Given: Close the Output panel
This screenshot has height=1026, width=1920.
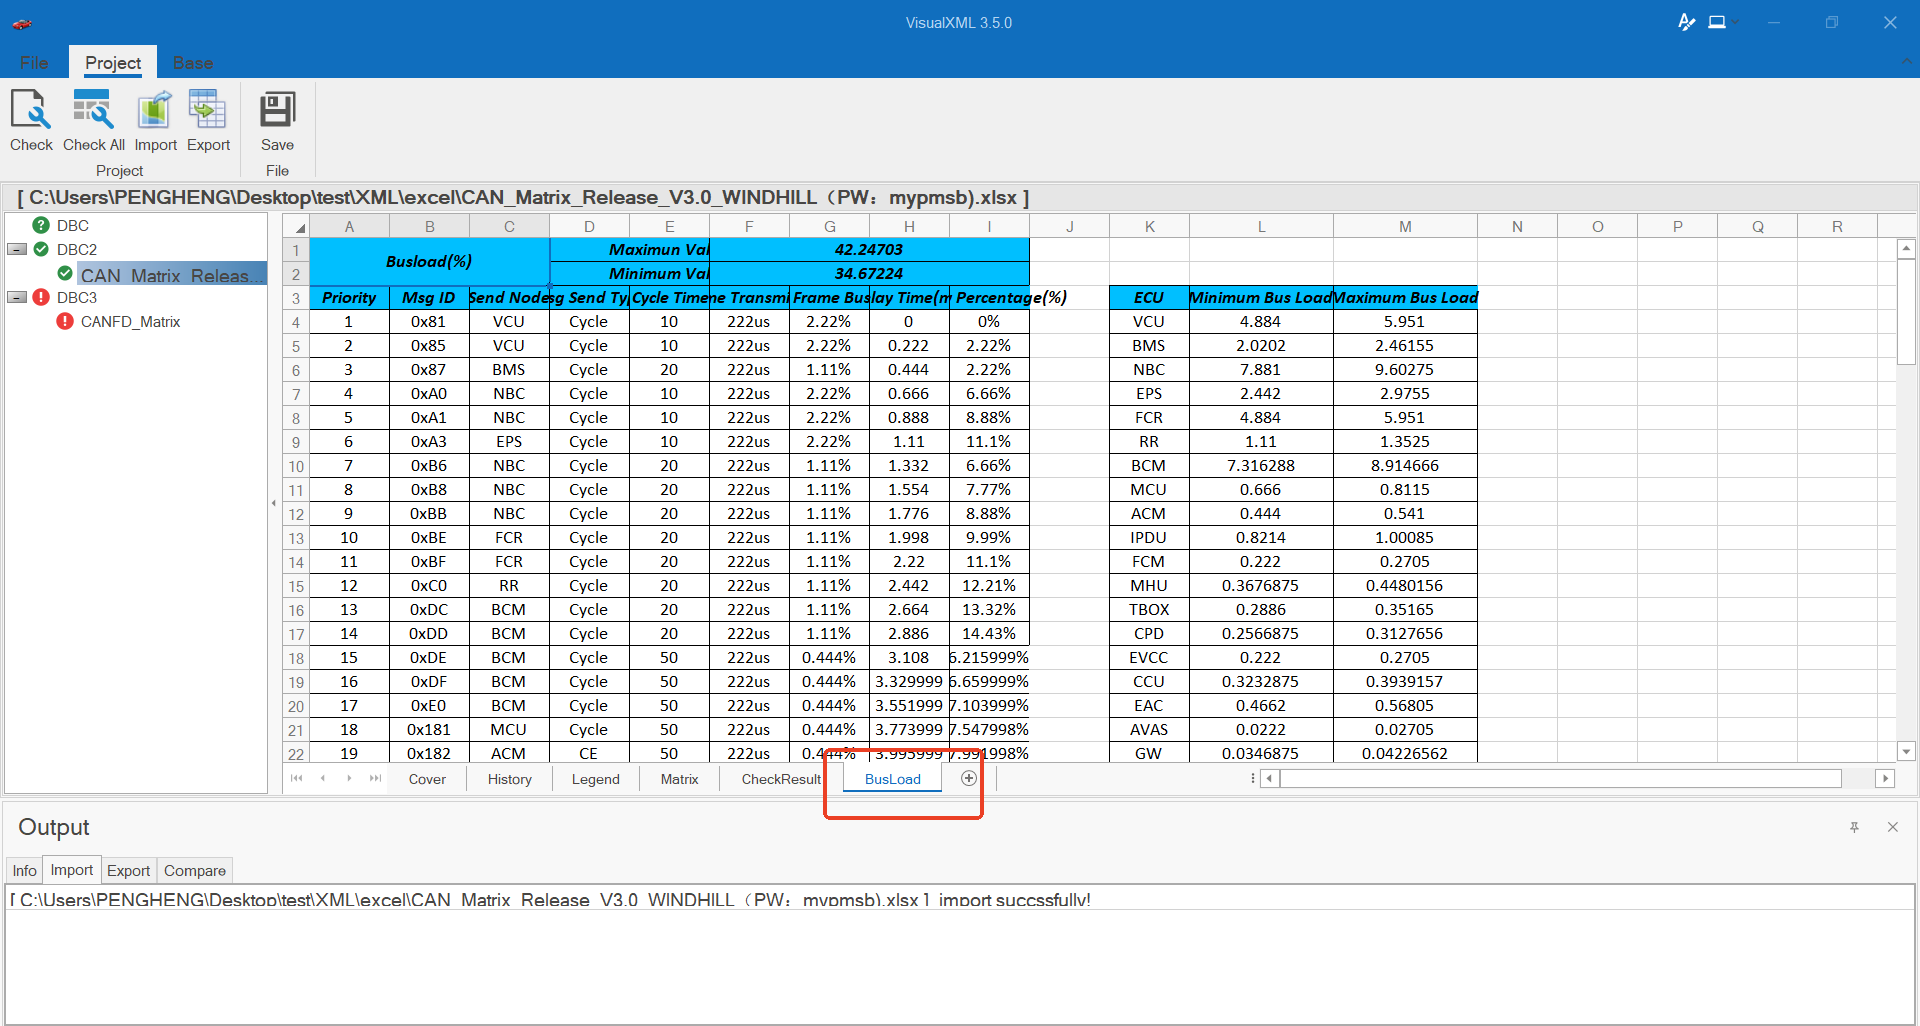Looking at the screenshot, I should 1892,827.
